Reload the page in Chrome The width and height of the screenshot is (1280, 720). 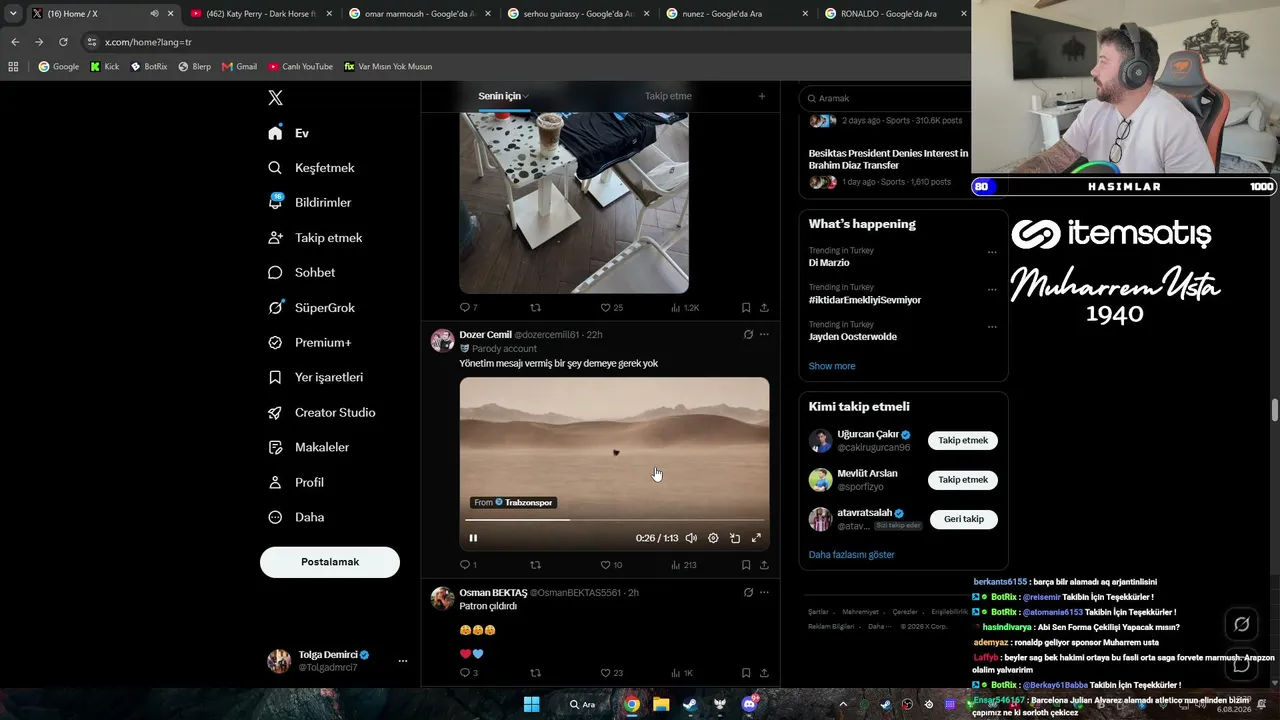(x=63, y=42)
